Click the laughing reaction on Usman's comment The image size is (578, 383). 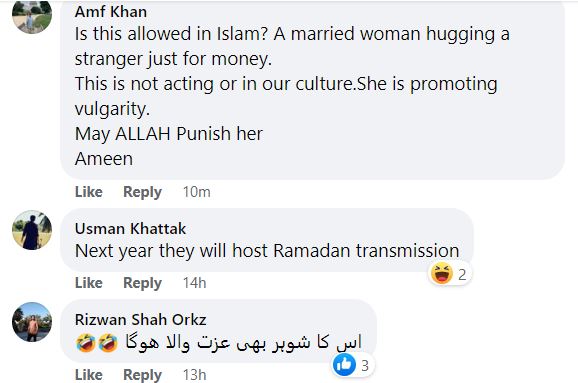coord(442,274)
